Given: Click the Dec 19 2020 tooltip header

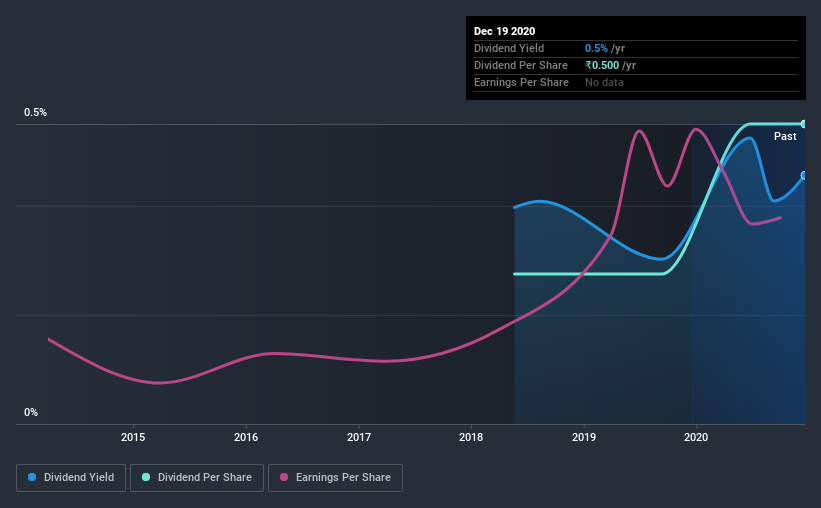Looking at the screenshot, I should click(504, 31).
